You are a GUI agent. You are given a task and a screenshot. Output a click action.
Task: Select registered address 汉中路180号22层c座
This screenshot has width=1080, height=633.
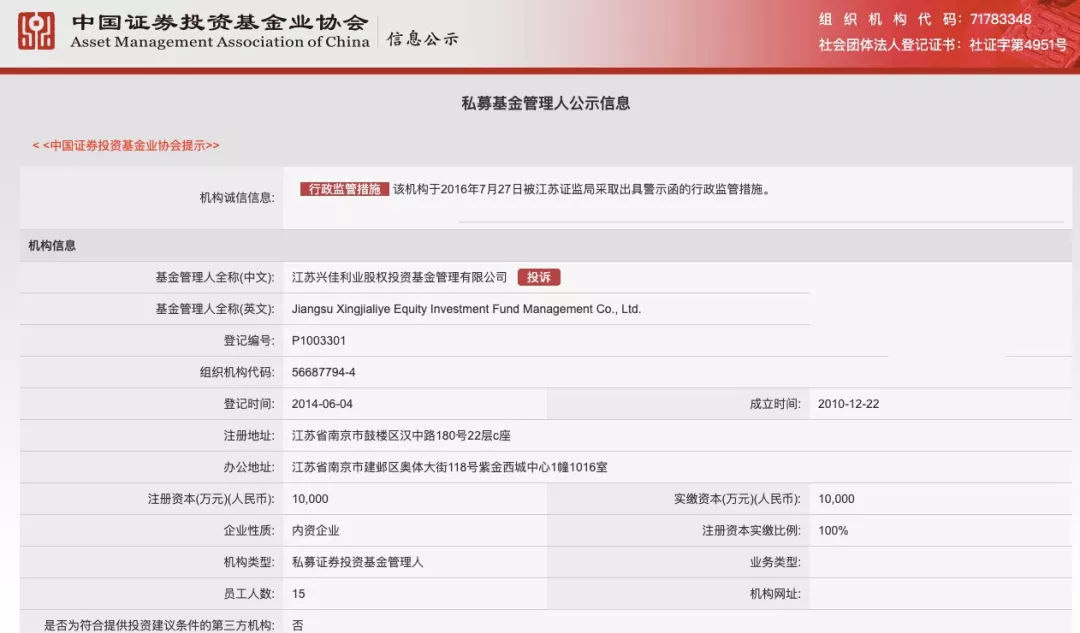pyautogui.click(x=455, y=435)
